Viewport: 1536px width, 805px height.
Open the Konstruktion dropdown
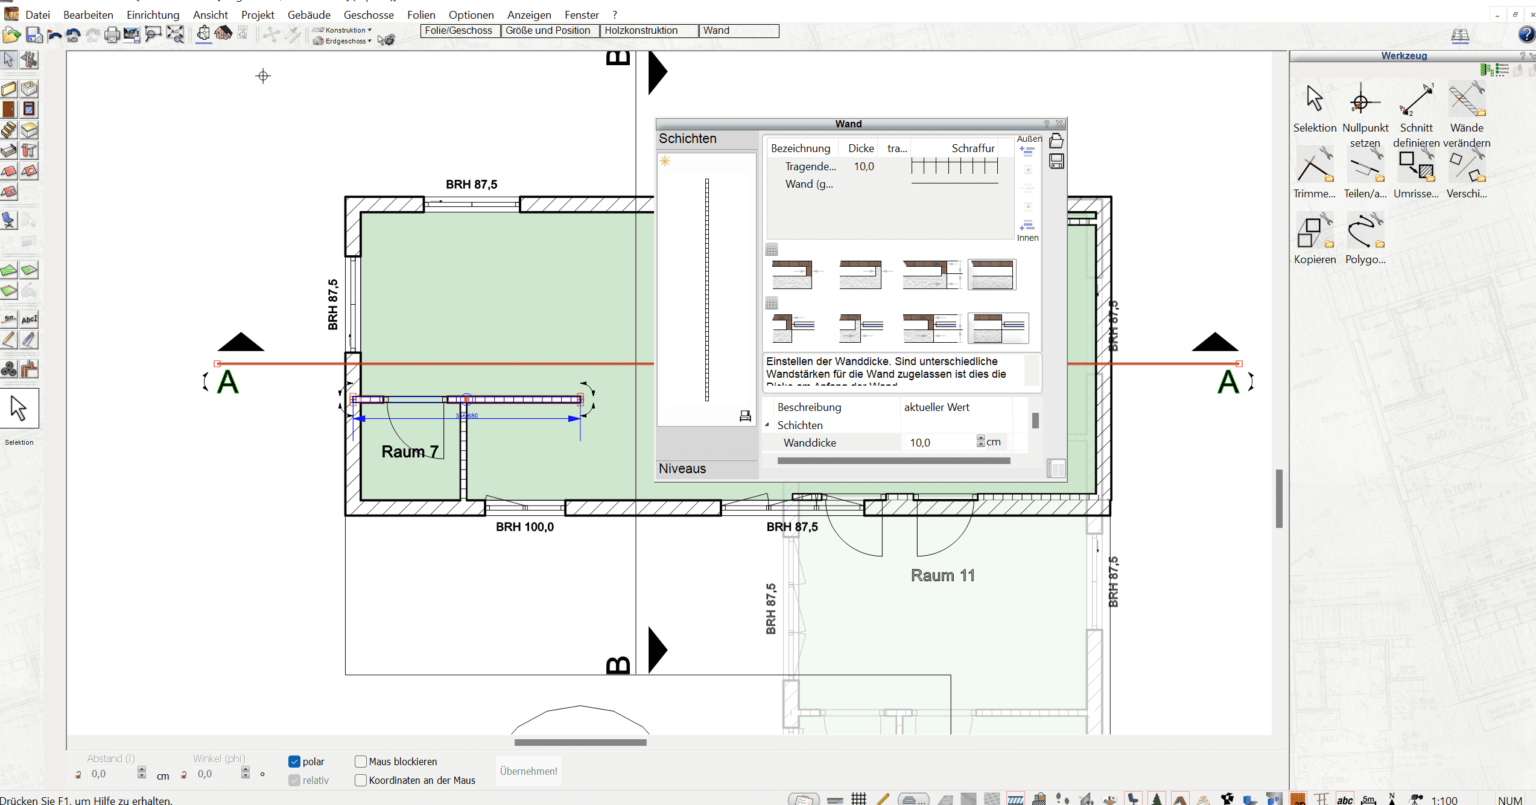[x=346, y=30]
